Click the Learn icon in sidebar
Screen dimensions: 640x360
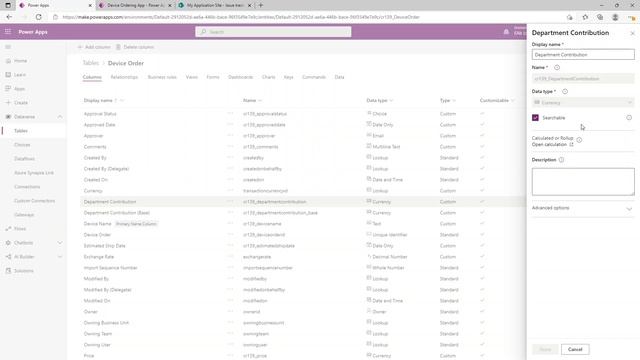(x=8, y=75)
